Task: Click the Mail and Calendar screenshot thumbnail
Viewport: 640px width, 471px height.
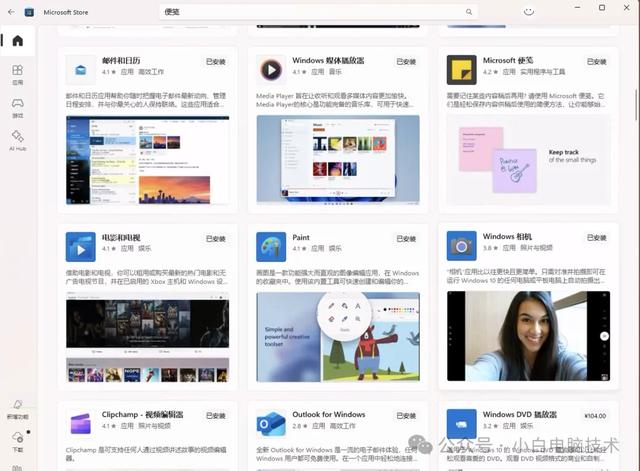Action: pos(147,160)
